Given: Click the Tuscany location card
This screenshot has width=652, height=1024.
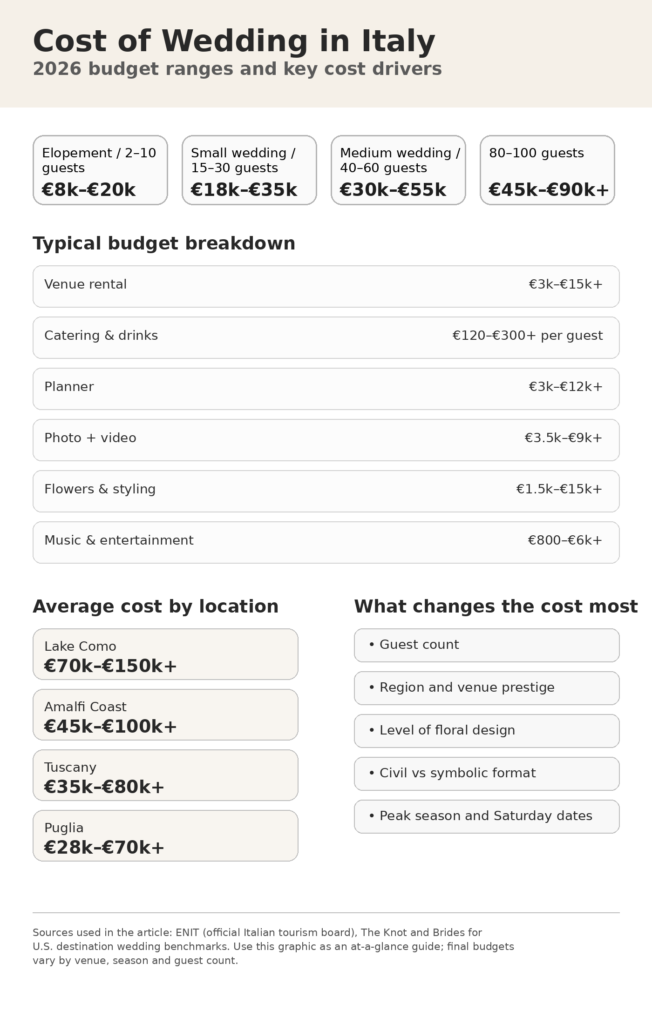Looking at the screenshot, I should click(x=165, y=775).
